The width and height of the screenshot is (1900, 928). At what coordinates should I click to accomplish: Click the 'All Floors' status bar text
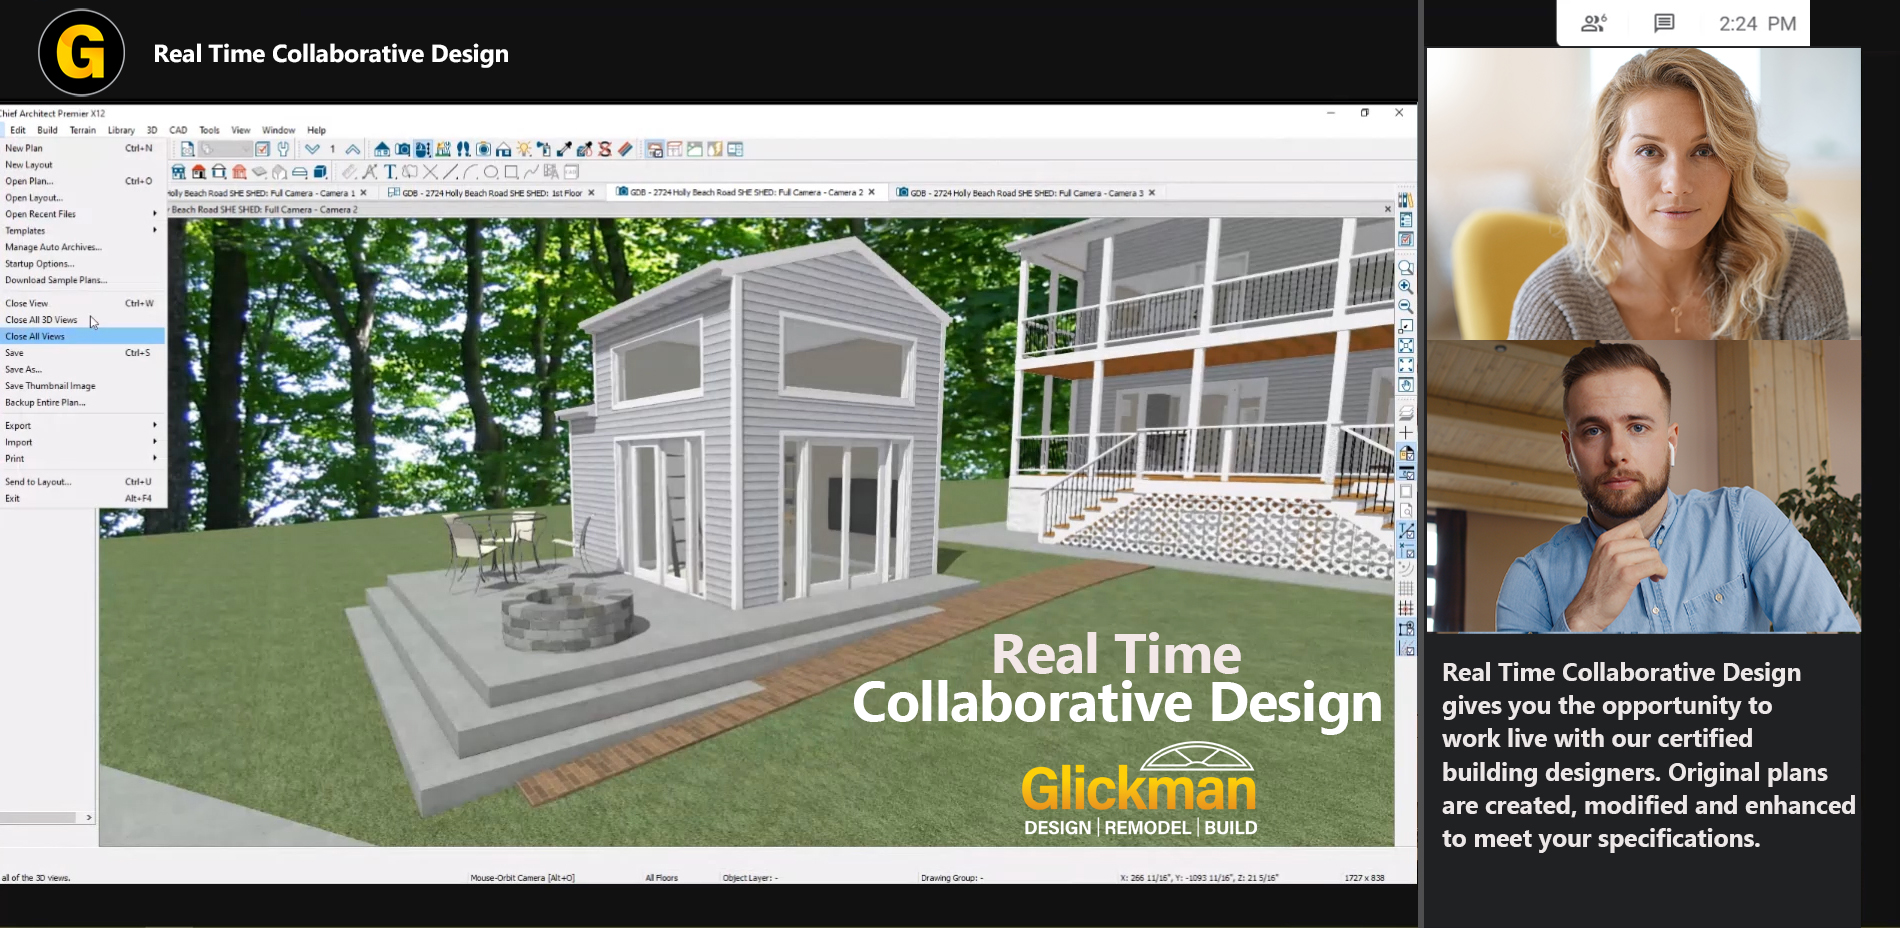[x=661, y=878]
